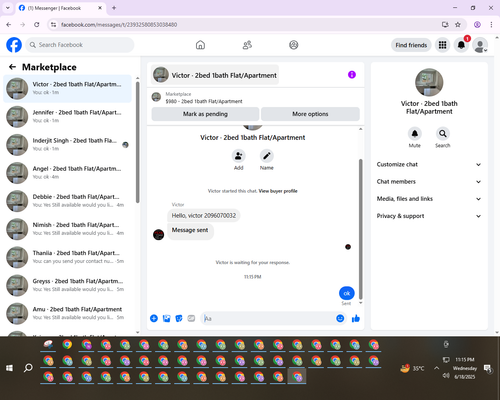Choose a sticker icon in composer

[179, 318]
